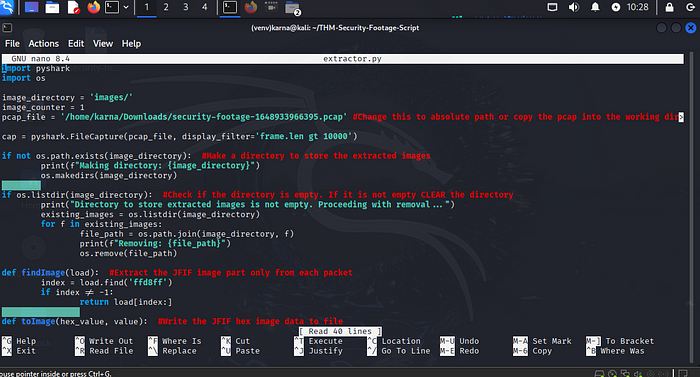Click the 10:28 clock in the panel
This screenshot has width=700, height=377.
click(638, 7)
